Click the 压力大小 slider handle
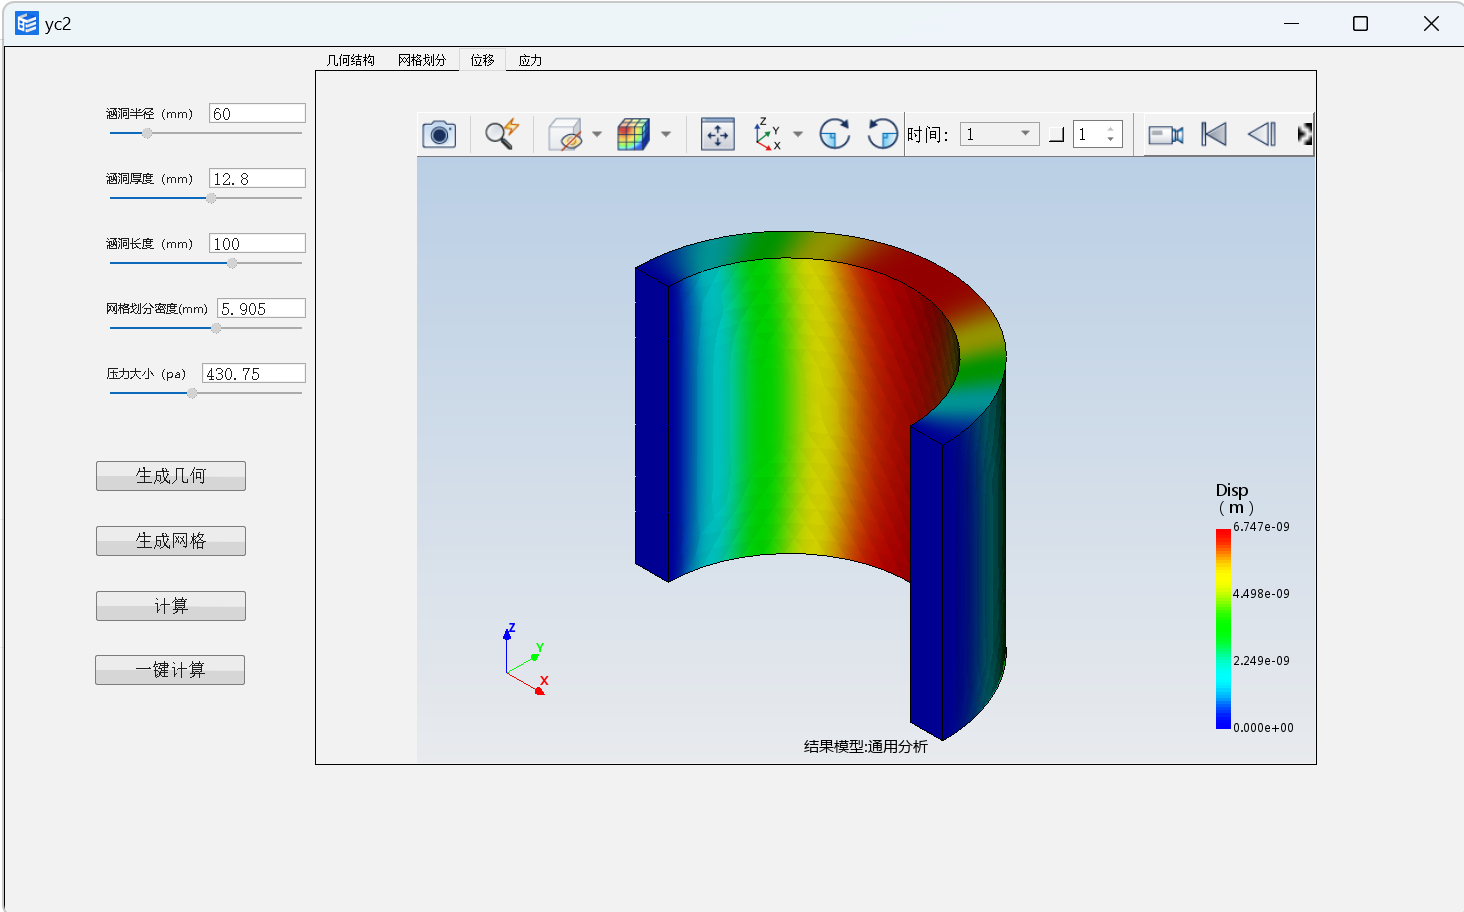This screenshot has height=912, width=1464. [192, 393]
